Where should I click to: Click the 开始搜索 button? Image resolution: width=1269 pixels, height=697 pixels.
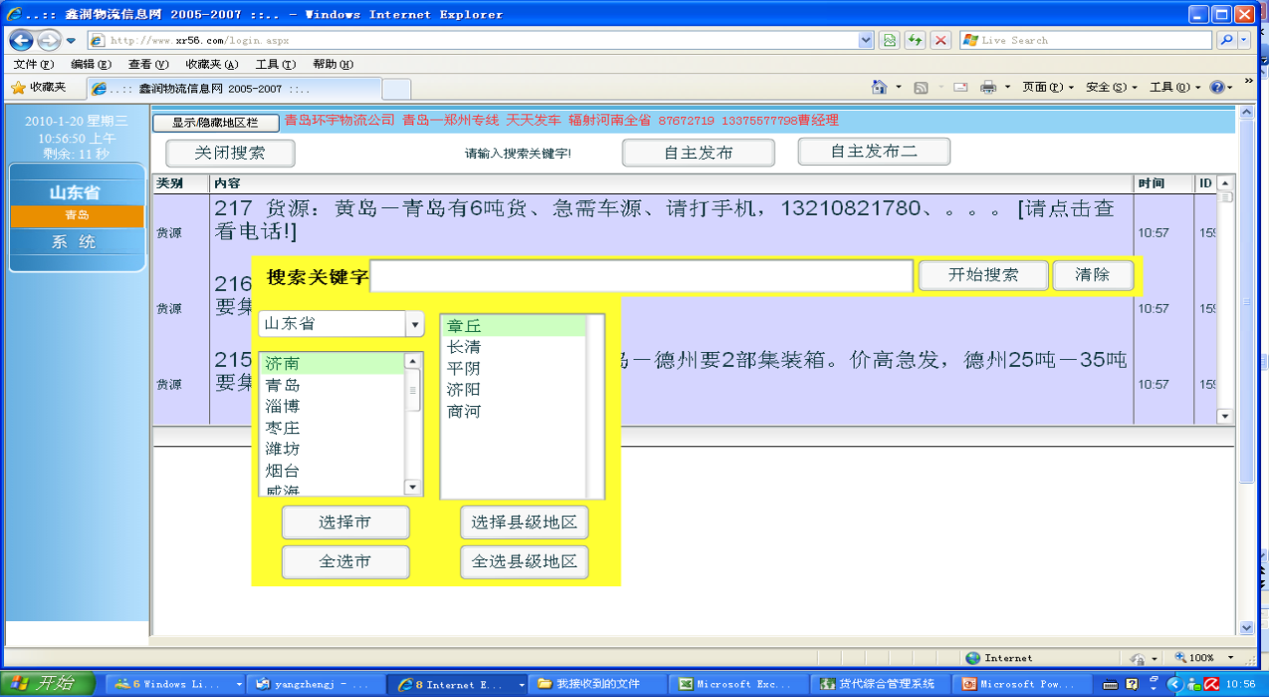click(983, 275)
